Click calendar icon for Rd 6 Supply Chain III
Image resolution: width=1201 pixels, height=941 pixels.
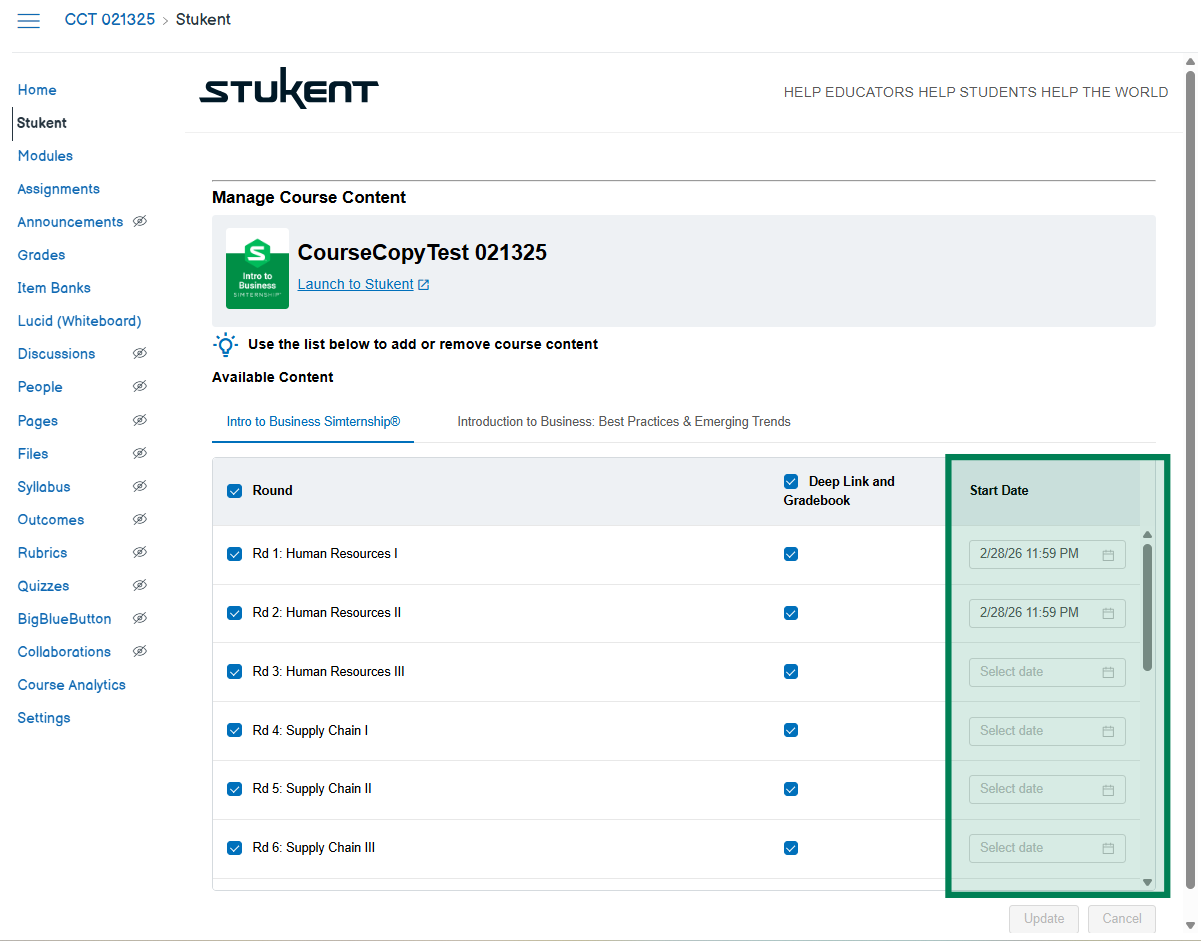[1107, 849]
